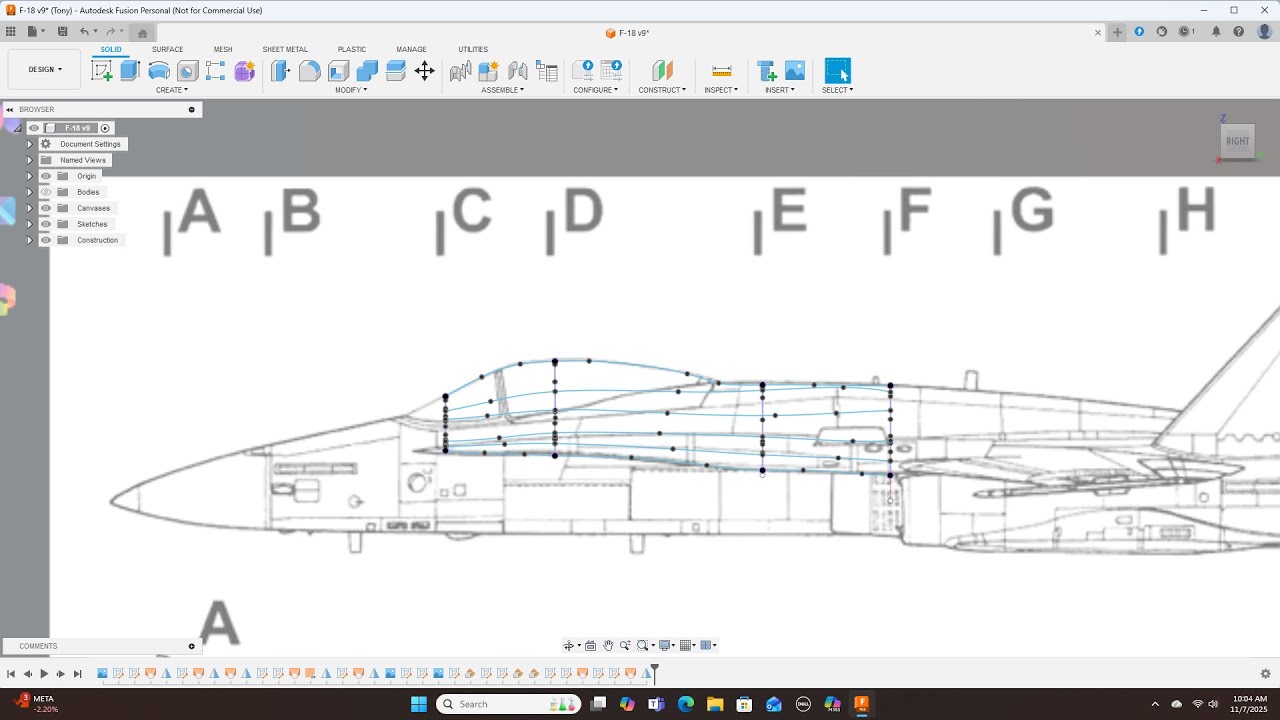Viewport: 1280px width, 720px height.
Task: Select the Insert Canvas image icon
Action: tap(795, 70)
